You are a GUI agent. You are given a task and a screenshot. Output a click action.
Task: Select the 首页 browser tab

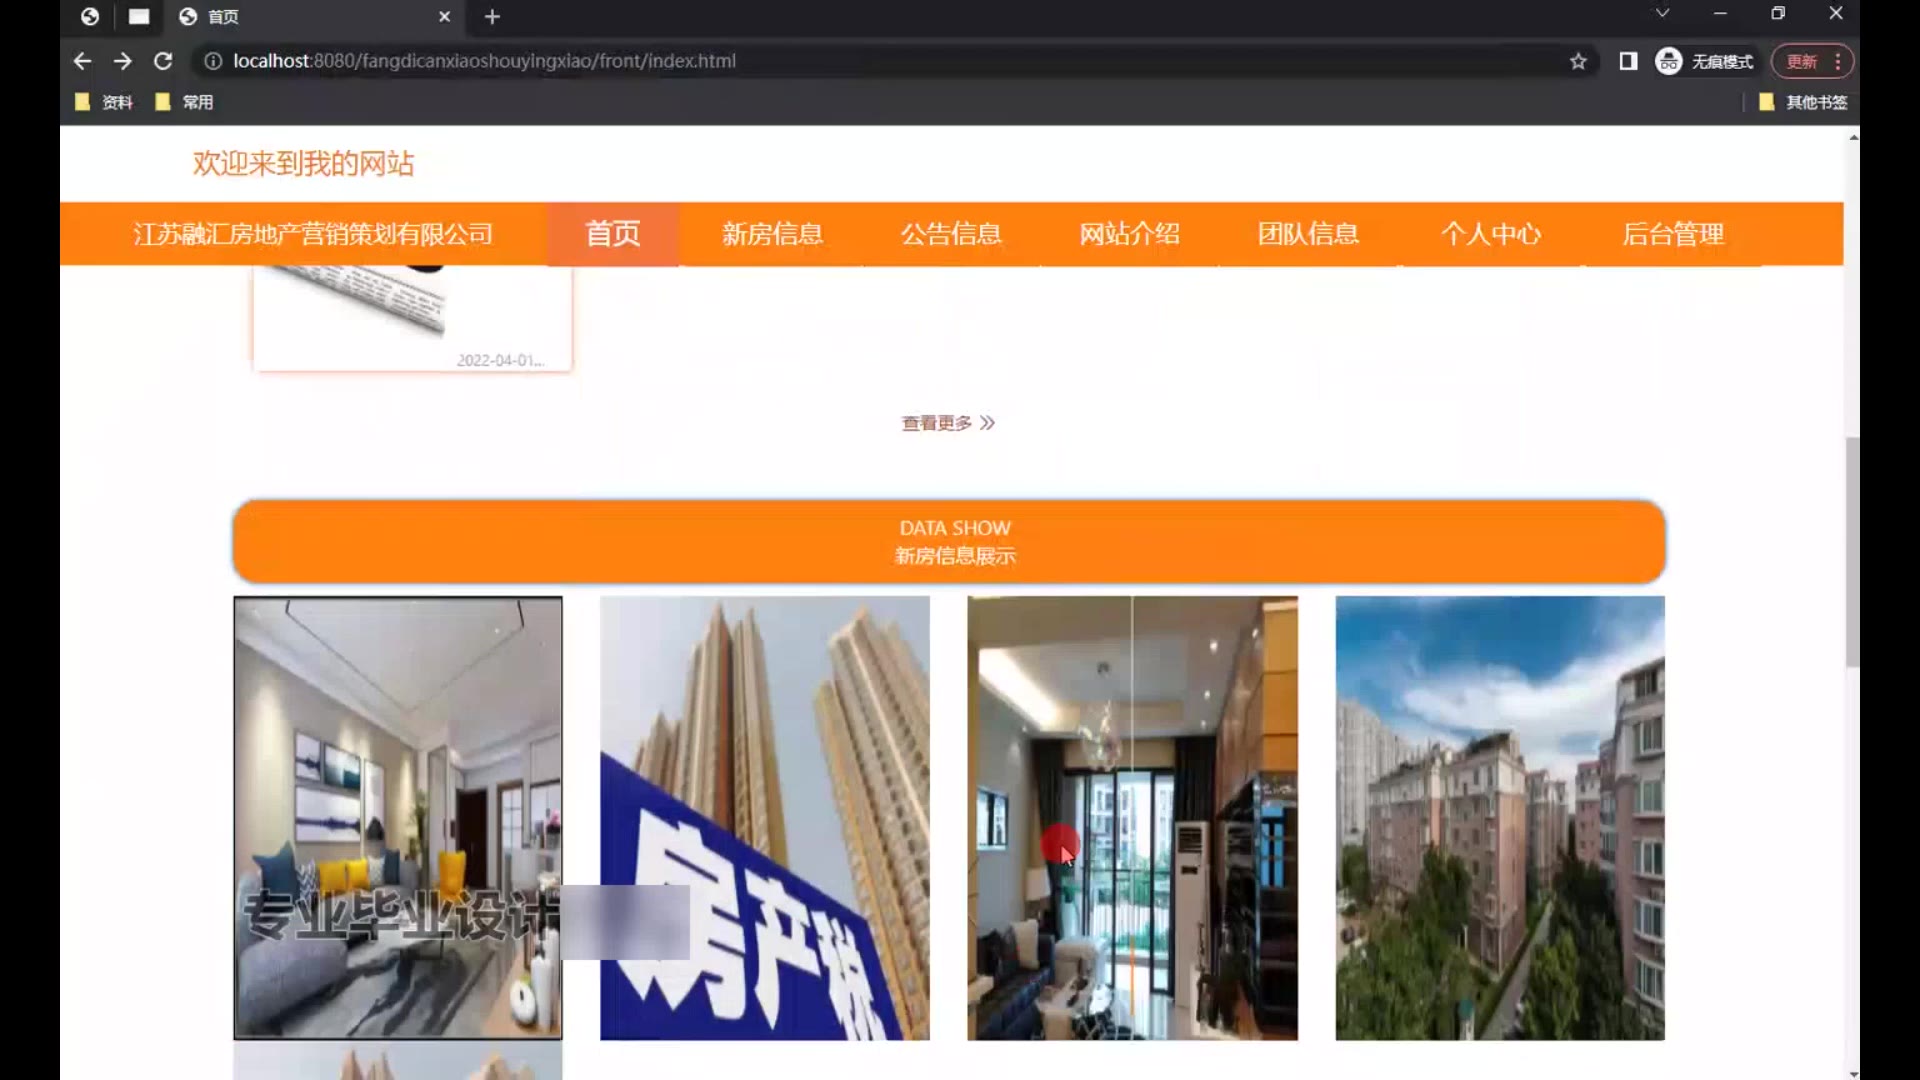coord(315,17)
